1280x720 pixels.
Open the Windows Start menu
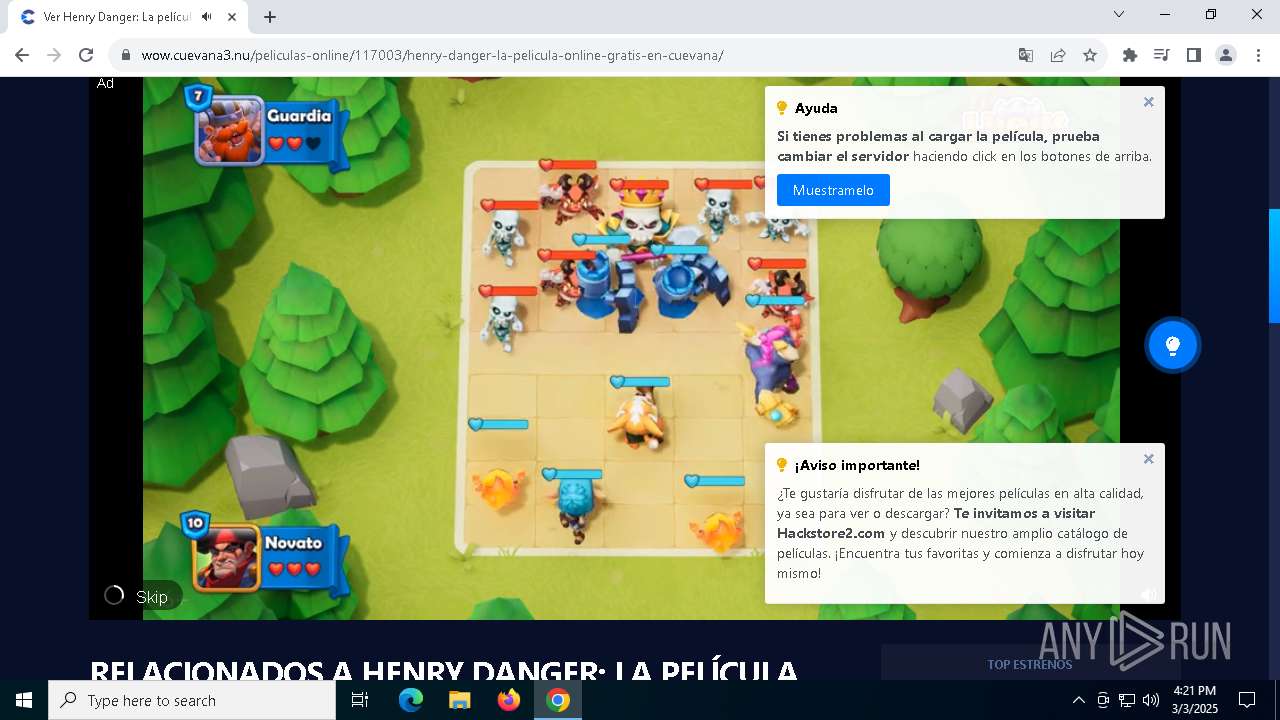coord(24,700)
